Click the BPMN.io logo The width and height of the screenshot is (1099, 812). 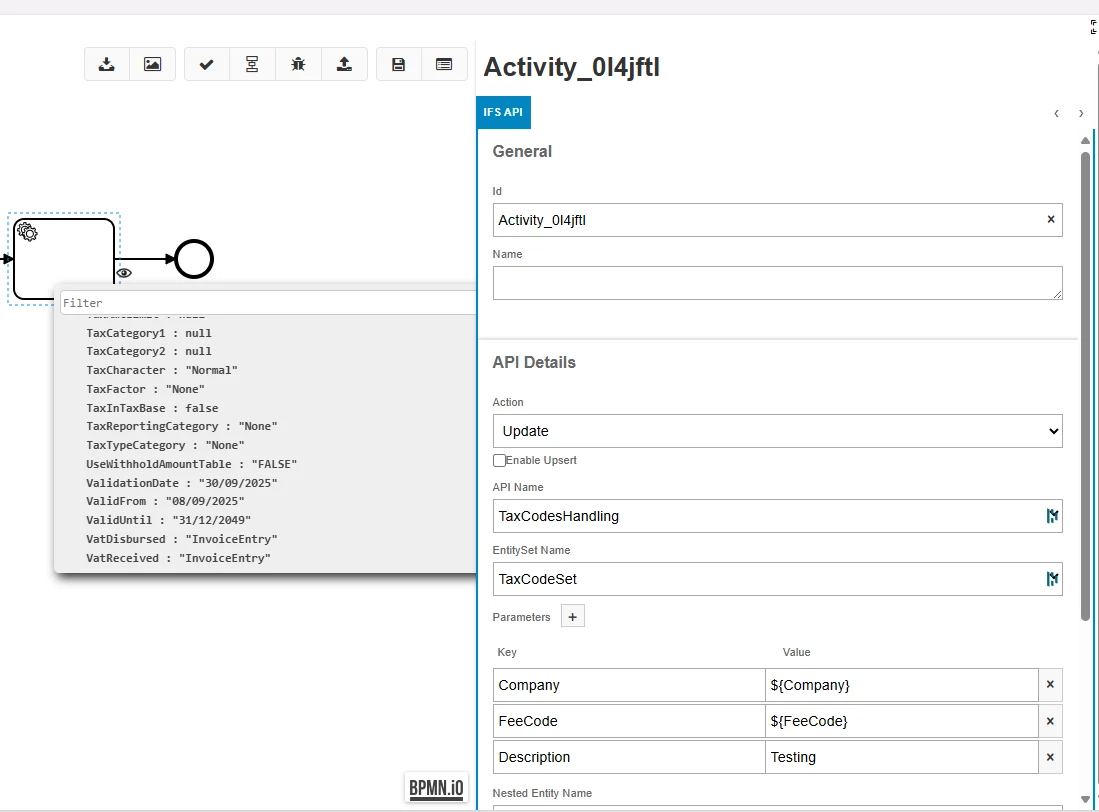[436, 787]
